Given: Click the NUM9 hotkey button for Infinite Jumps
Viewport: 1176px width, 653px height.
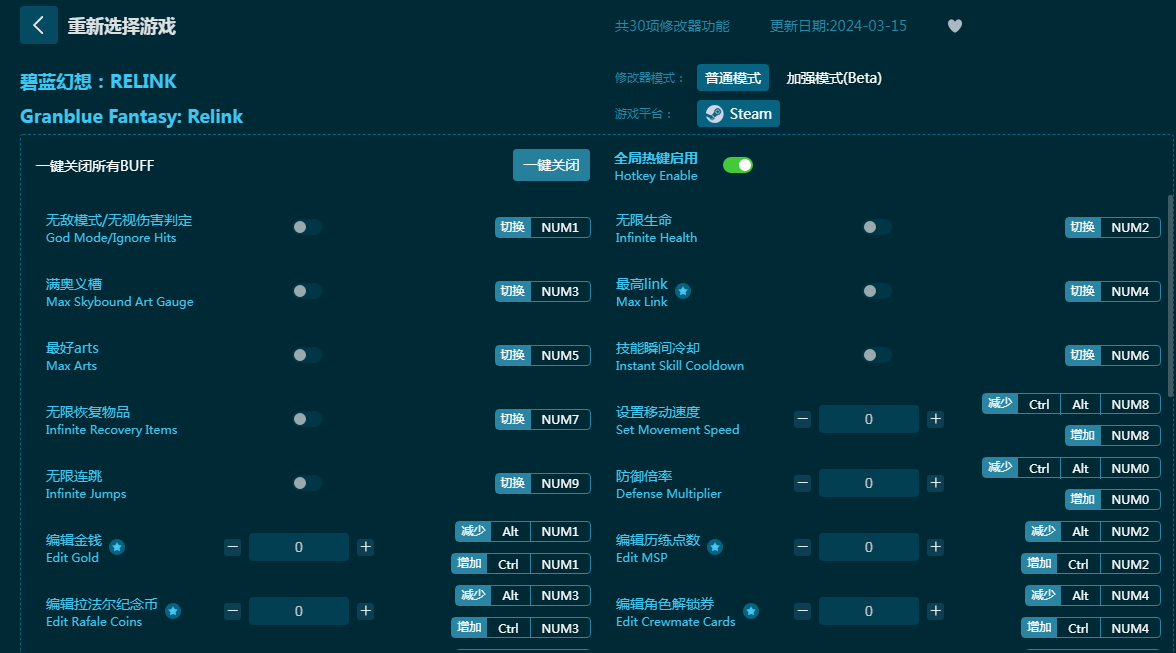Looking at the screenshot, I should (543, 483).
